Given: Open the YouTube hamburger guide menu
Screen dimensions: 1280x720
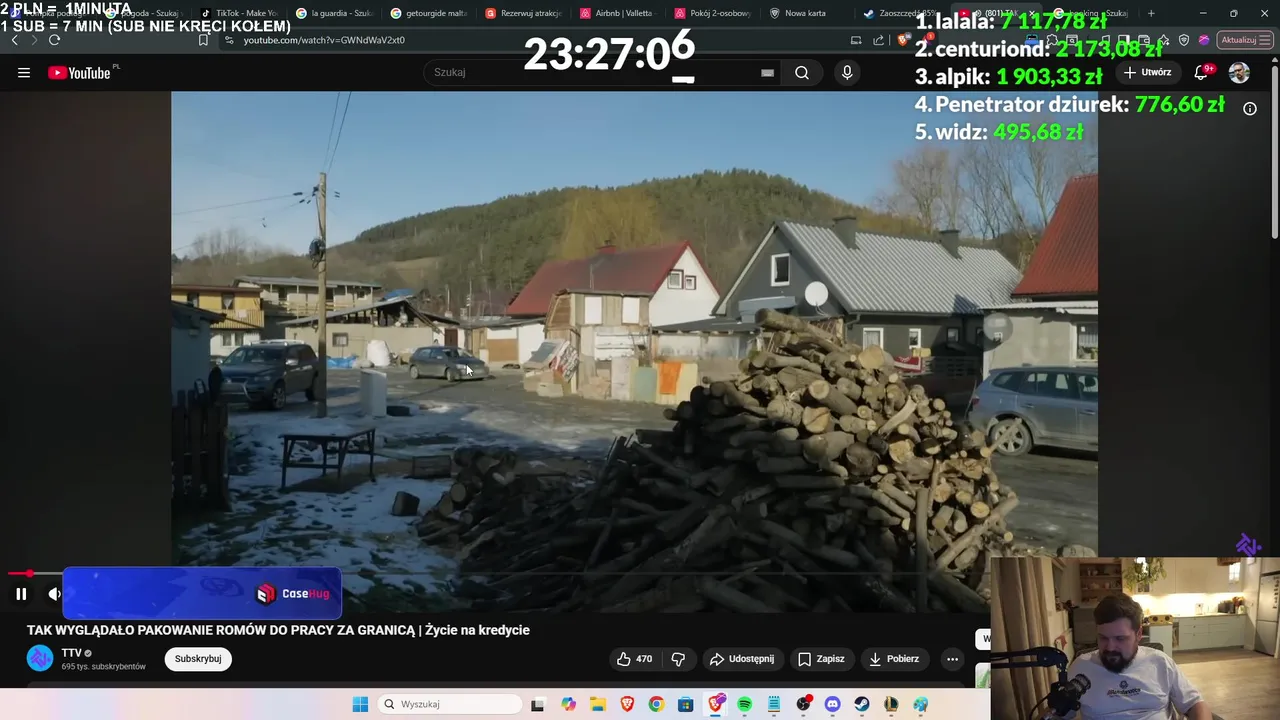Looking at the screenshot, I should (24, 73).
